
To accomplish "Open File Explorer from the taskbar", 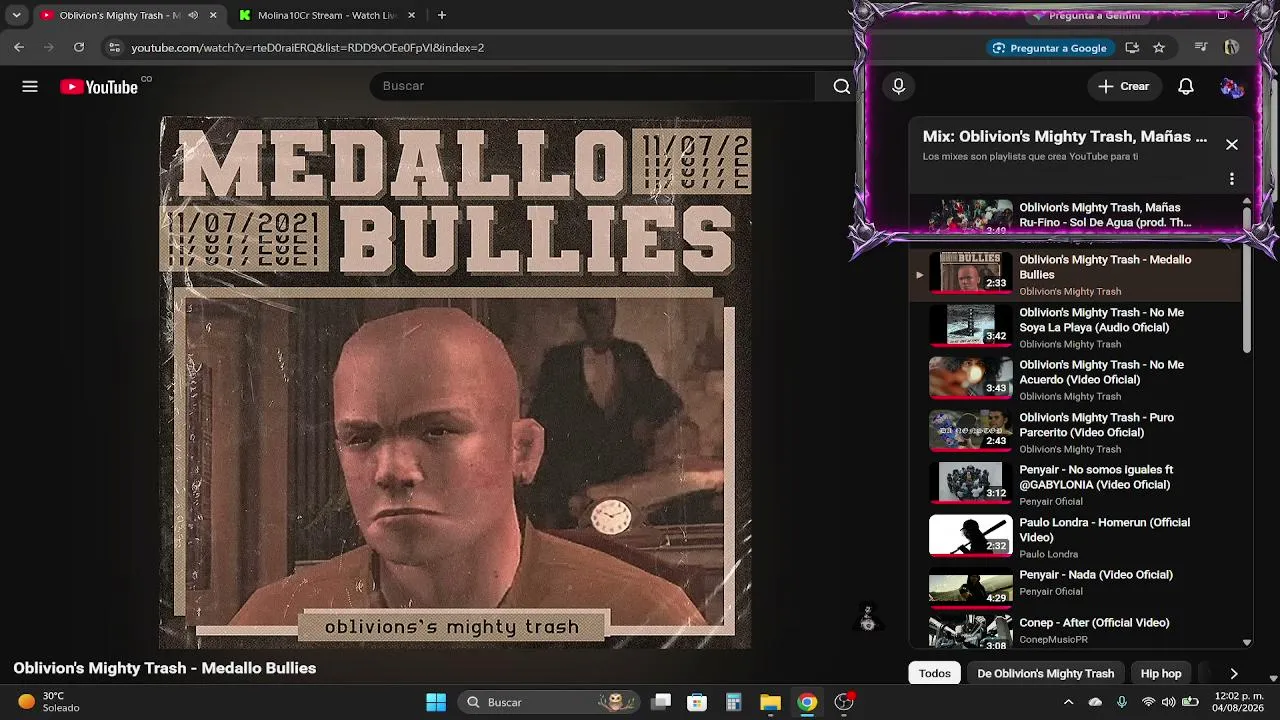I will click(x=770, y=702).
